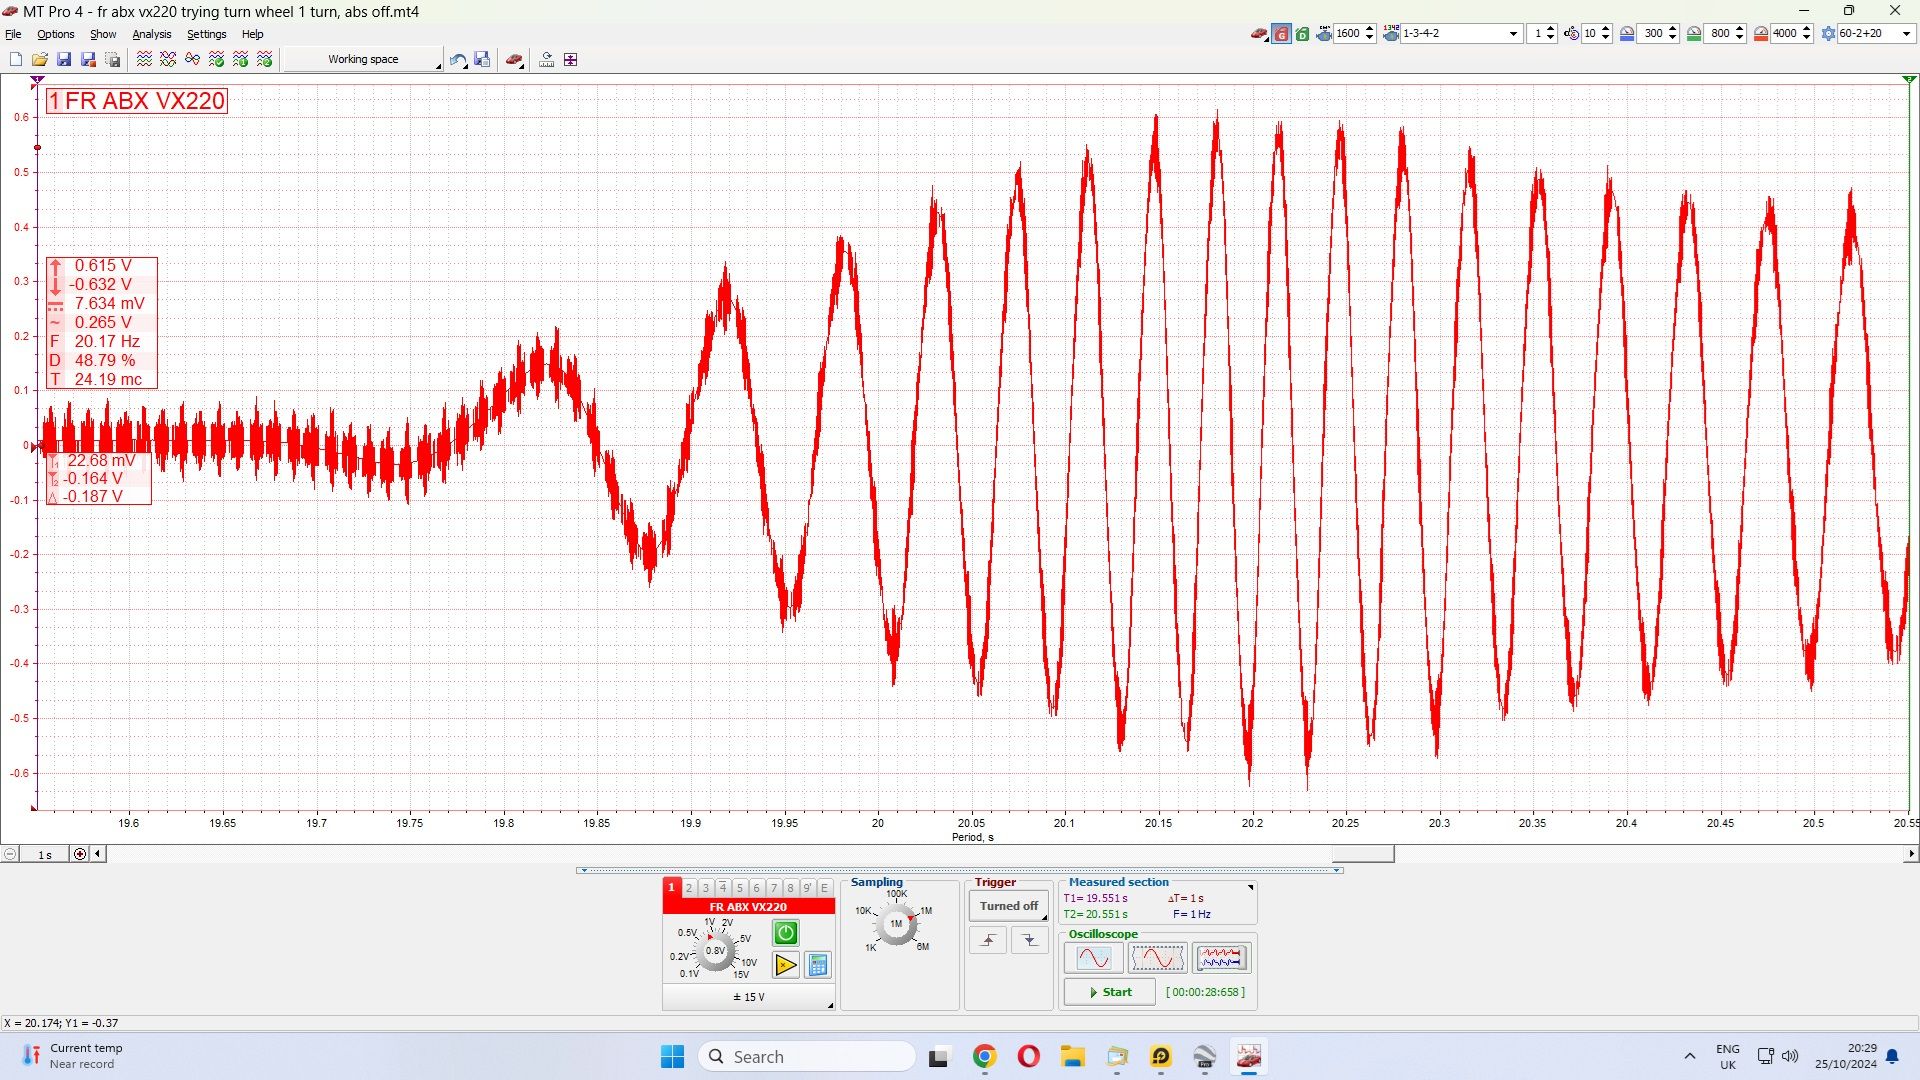Open the firing order 1-3-4-2 dropdown
Image resolution: width=1920 pixels, height=1080 pixels.
pyautogui.click(x=1513, y=34)
